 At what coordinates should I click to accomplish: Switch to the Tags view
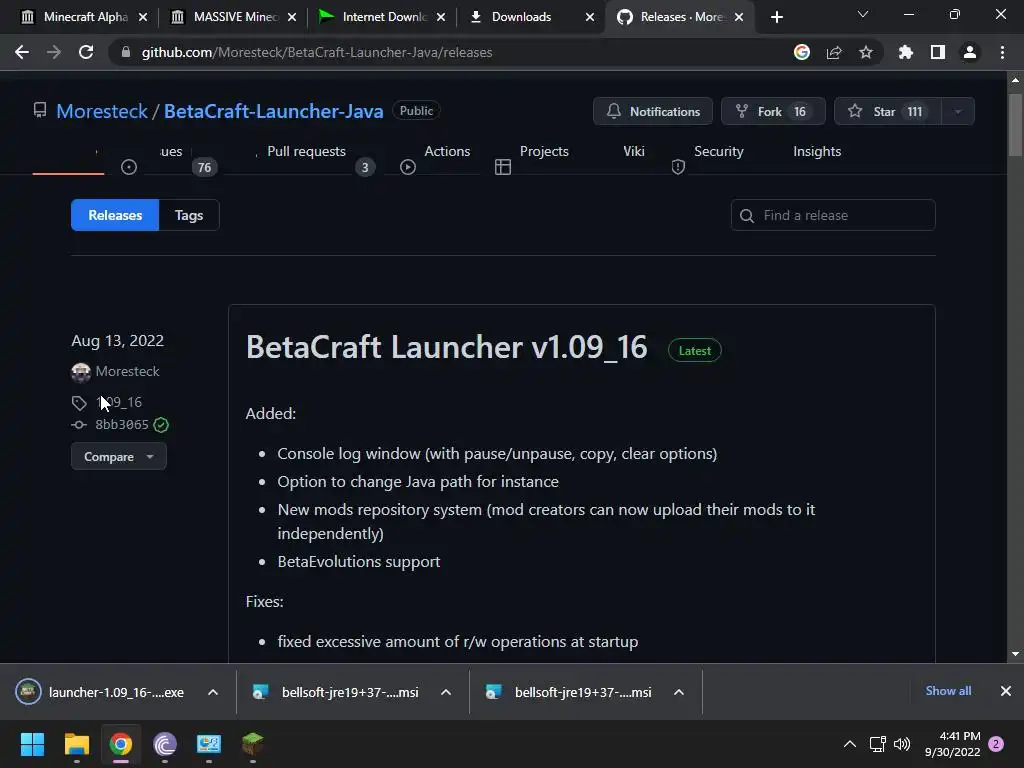coord(189,215)
